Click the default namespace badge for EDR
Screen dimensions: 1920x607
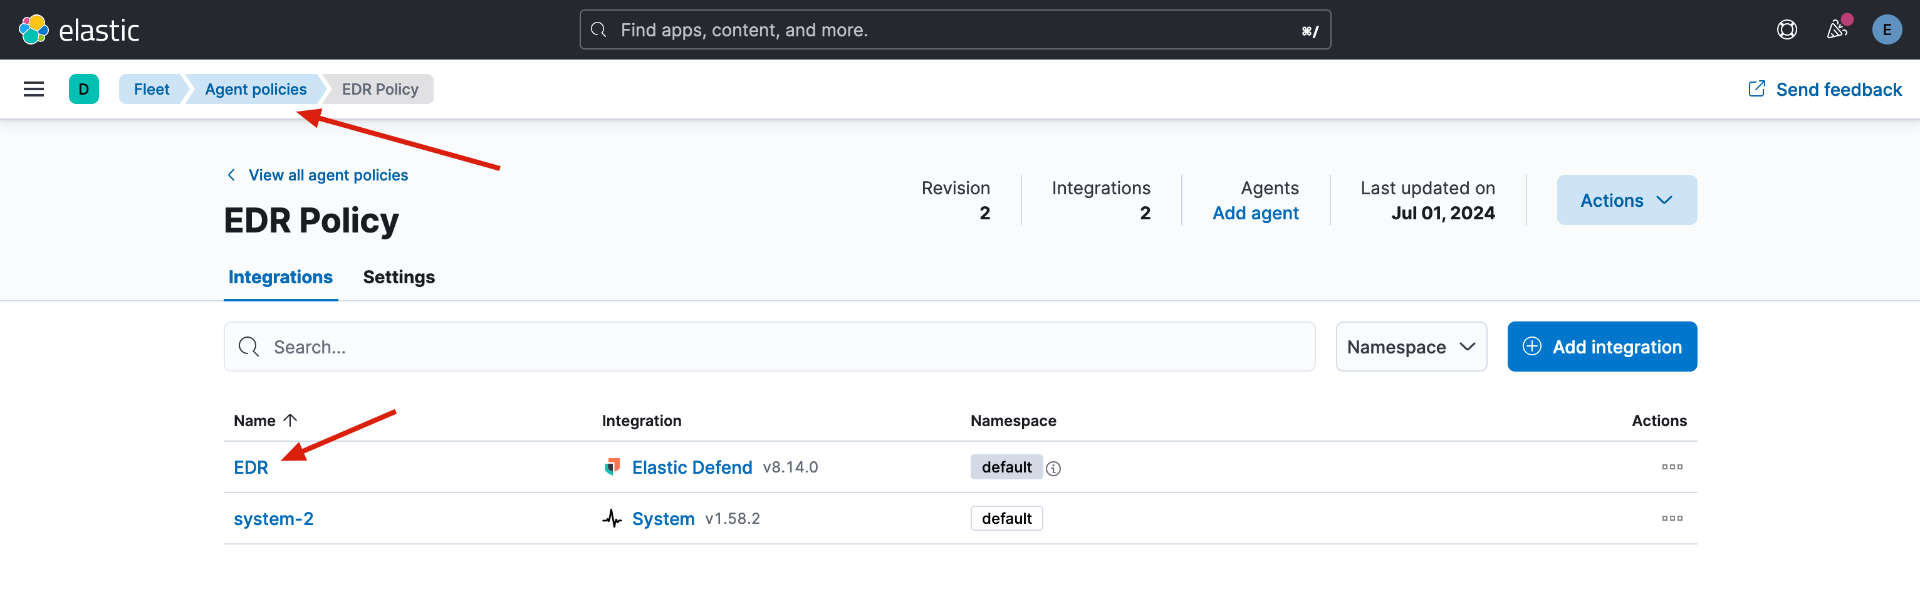pos(1006,467)
